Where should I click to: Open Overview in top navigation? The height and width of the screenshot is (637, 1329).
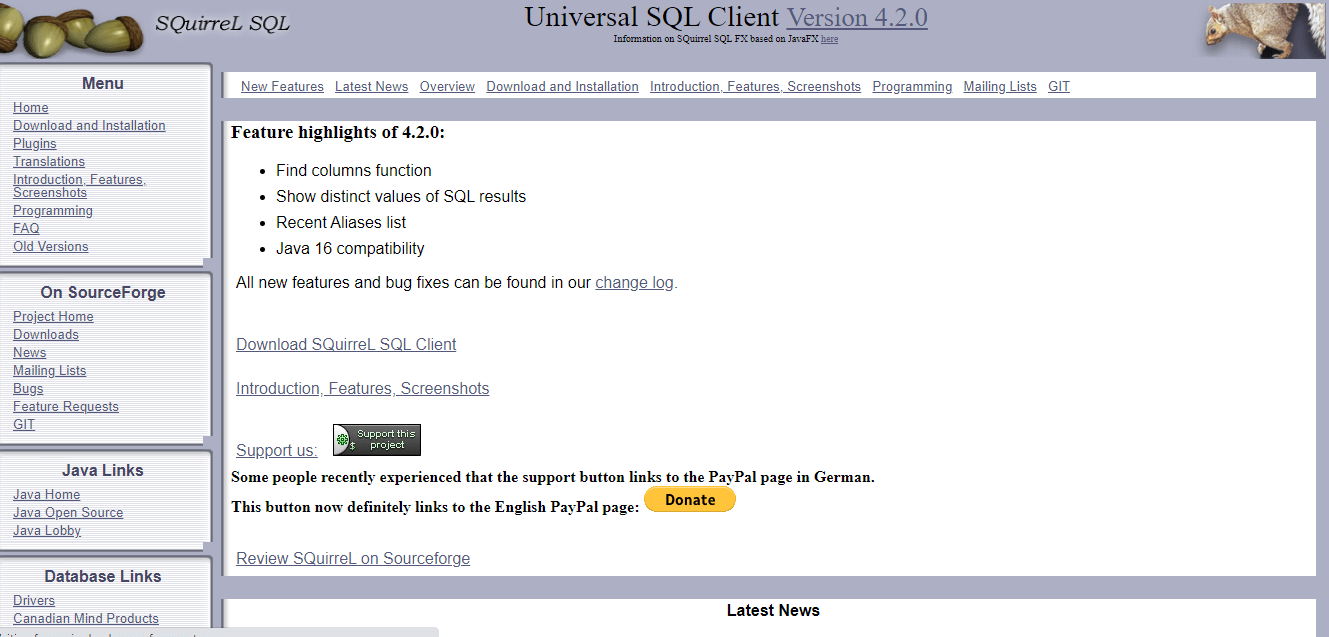point(447,87)
